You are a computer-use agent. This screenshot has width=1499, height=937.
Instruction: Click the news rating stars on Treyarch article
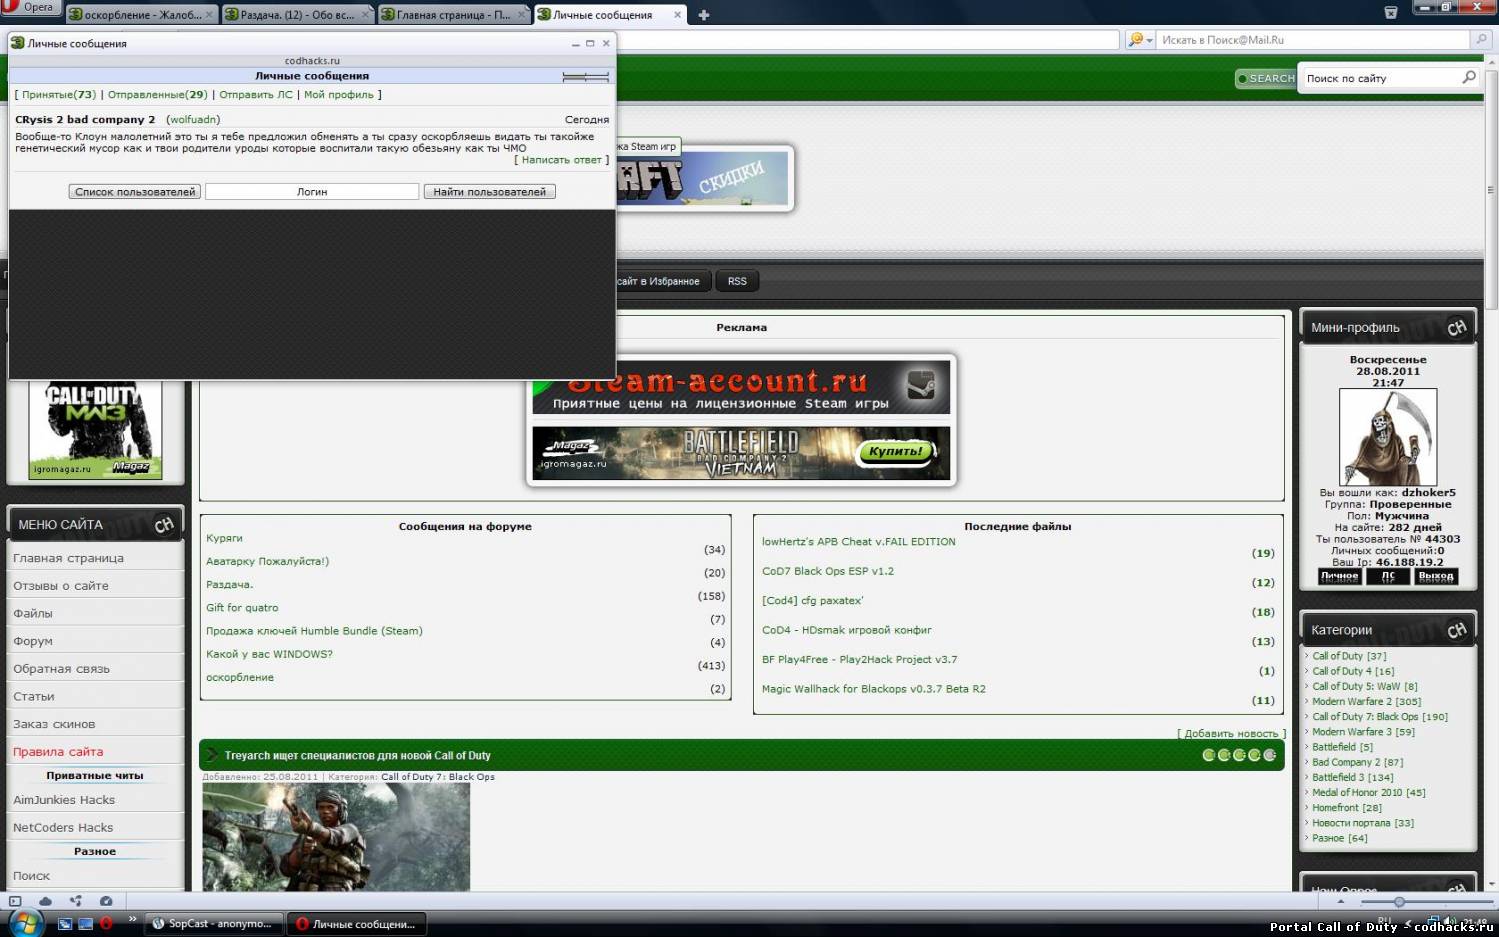pyautogui.click(x=1240, y=755)
